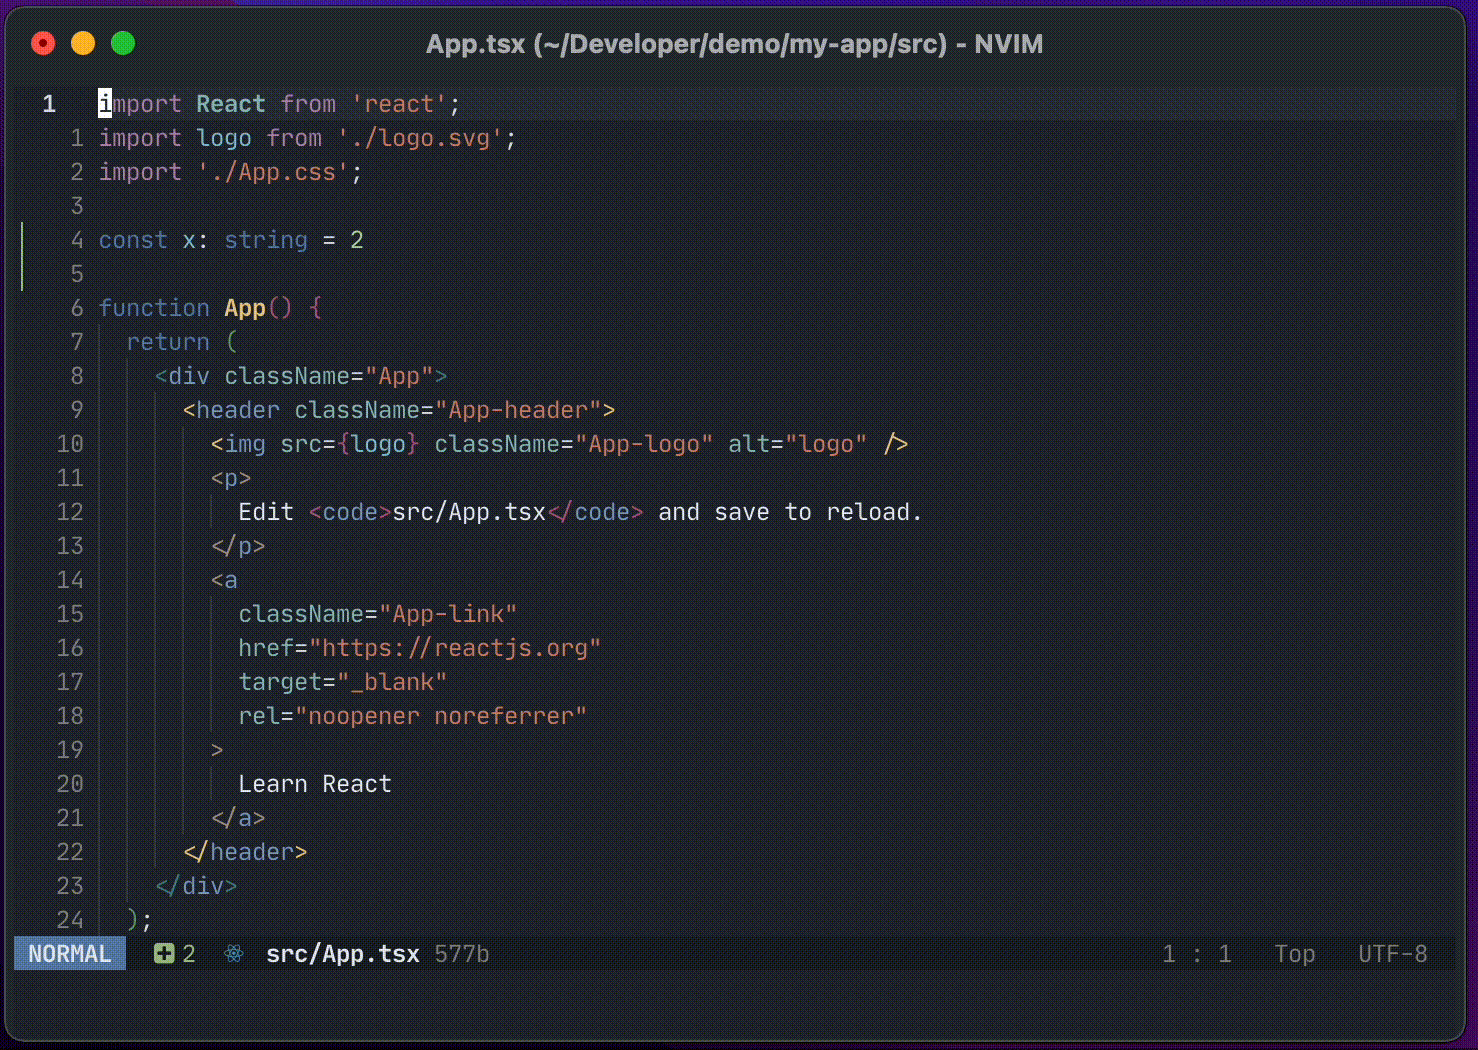This screenshot has height=1050, width=1478.
Task: Click the "App-header" className value
Action: [518, 410]
